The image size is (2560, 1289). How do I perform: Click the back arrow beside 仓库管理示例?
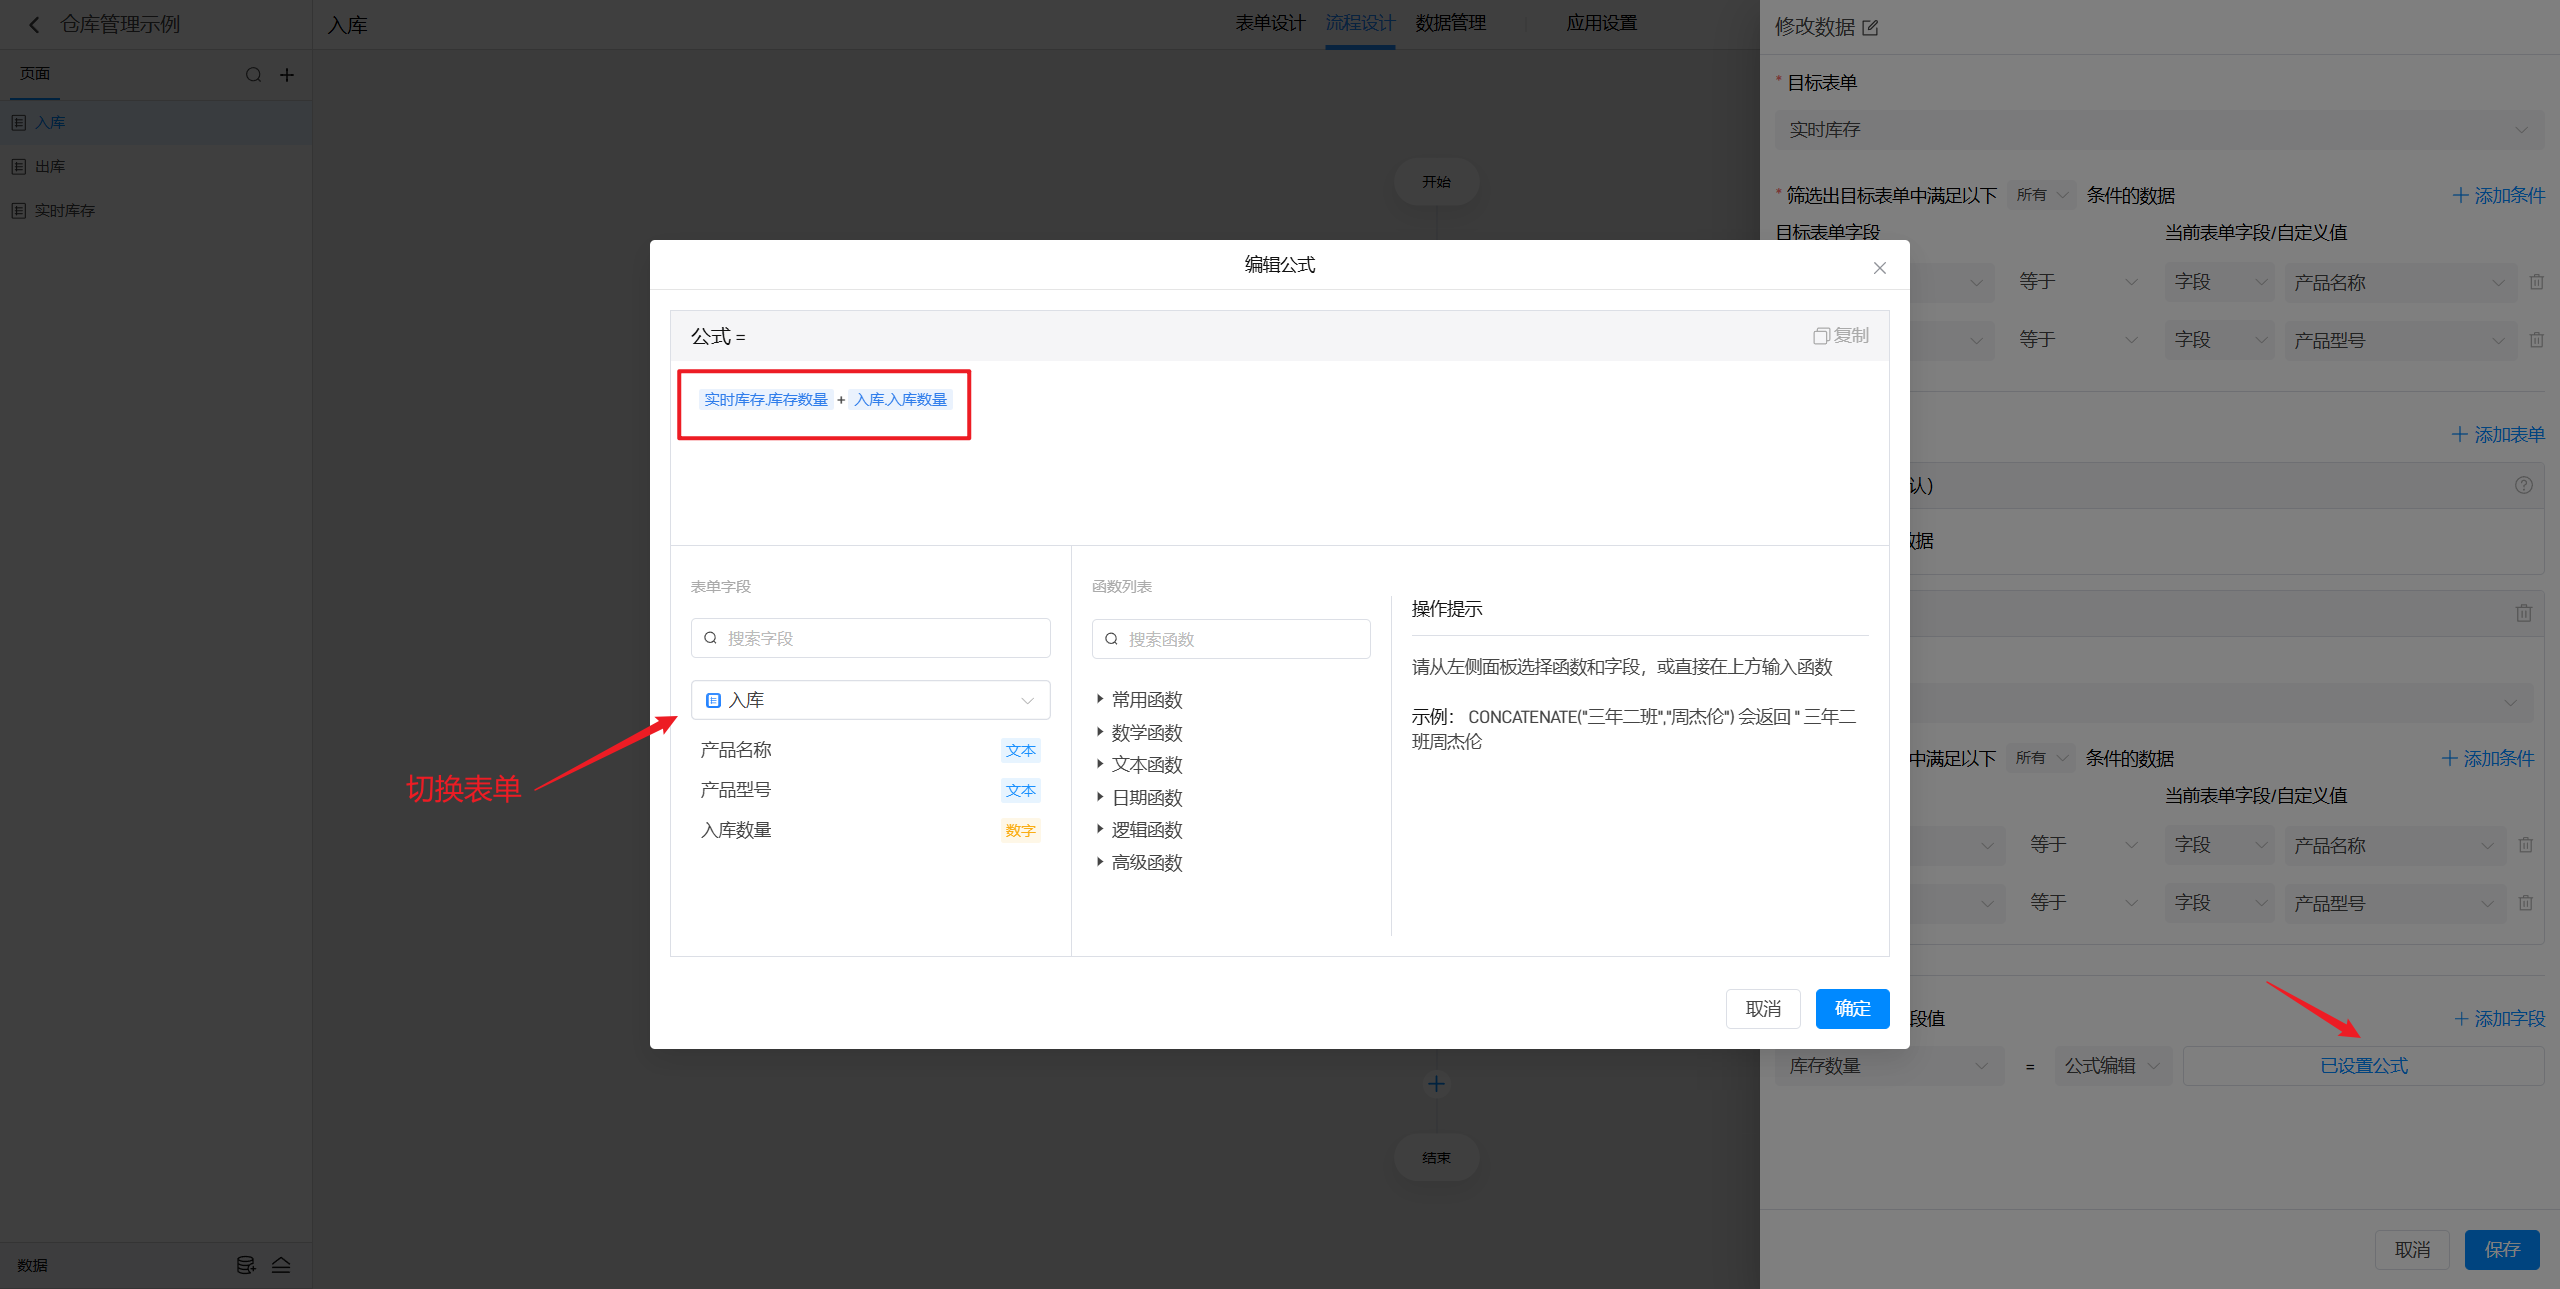[x=34, y=25]
